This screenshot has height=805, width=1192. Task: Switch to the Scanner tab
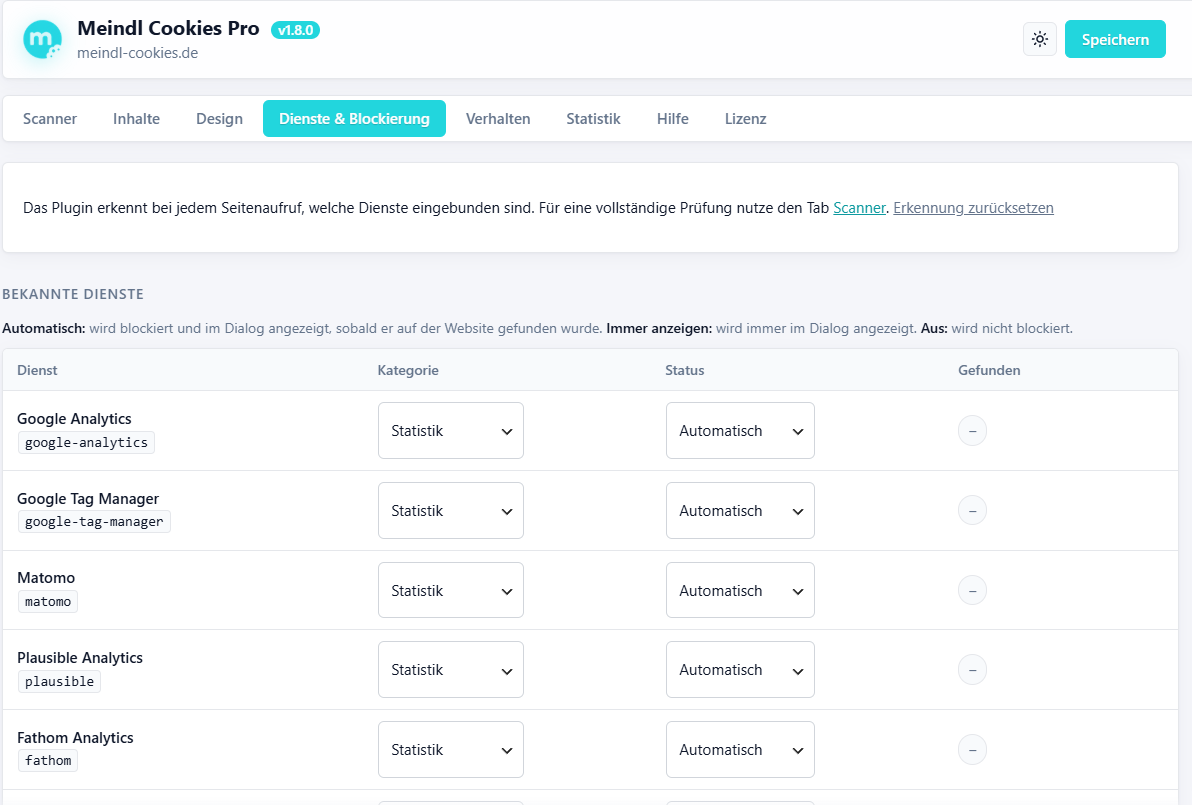pos(50,119)
